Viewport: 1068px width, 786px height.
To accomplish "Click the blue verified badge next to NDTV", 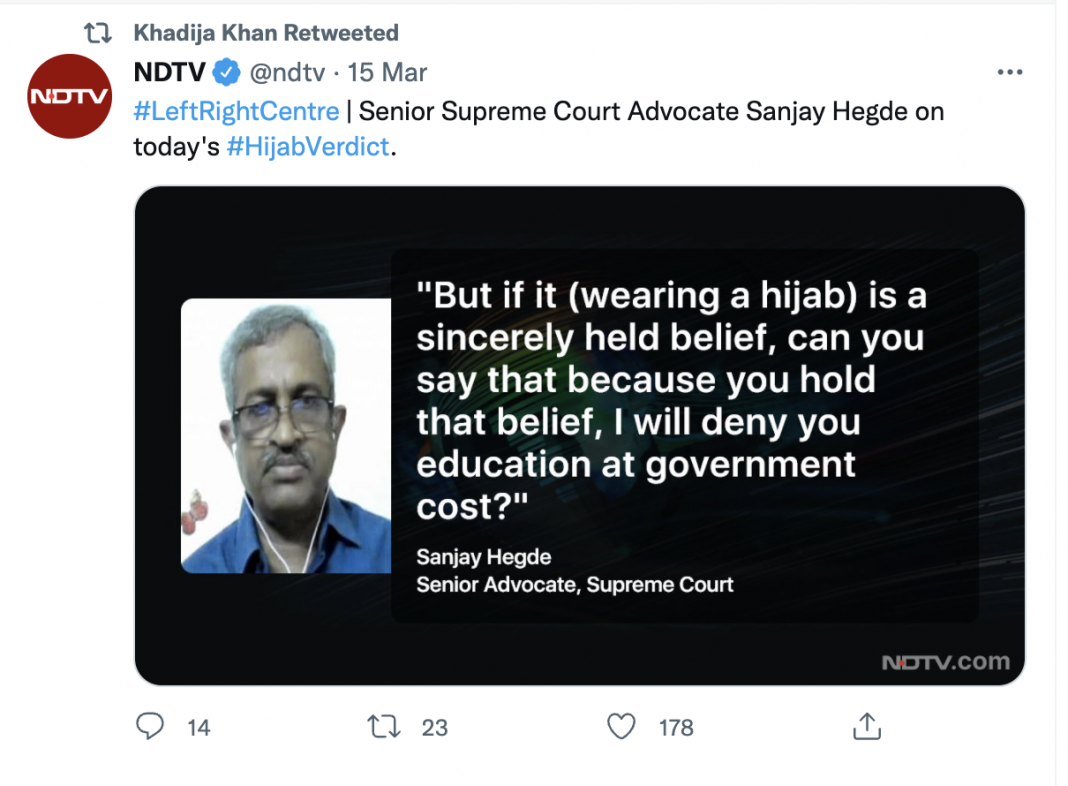I will (x=227, y=73).
